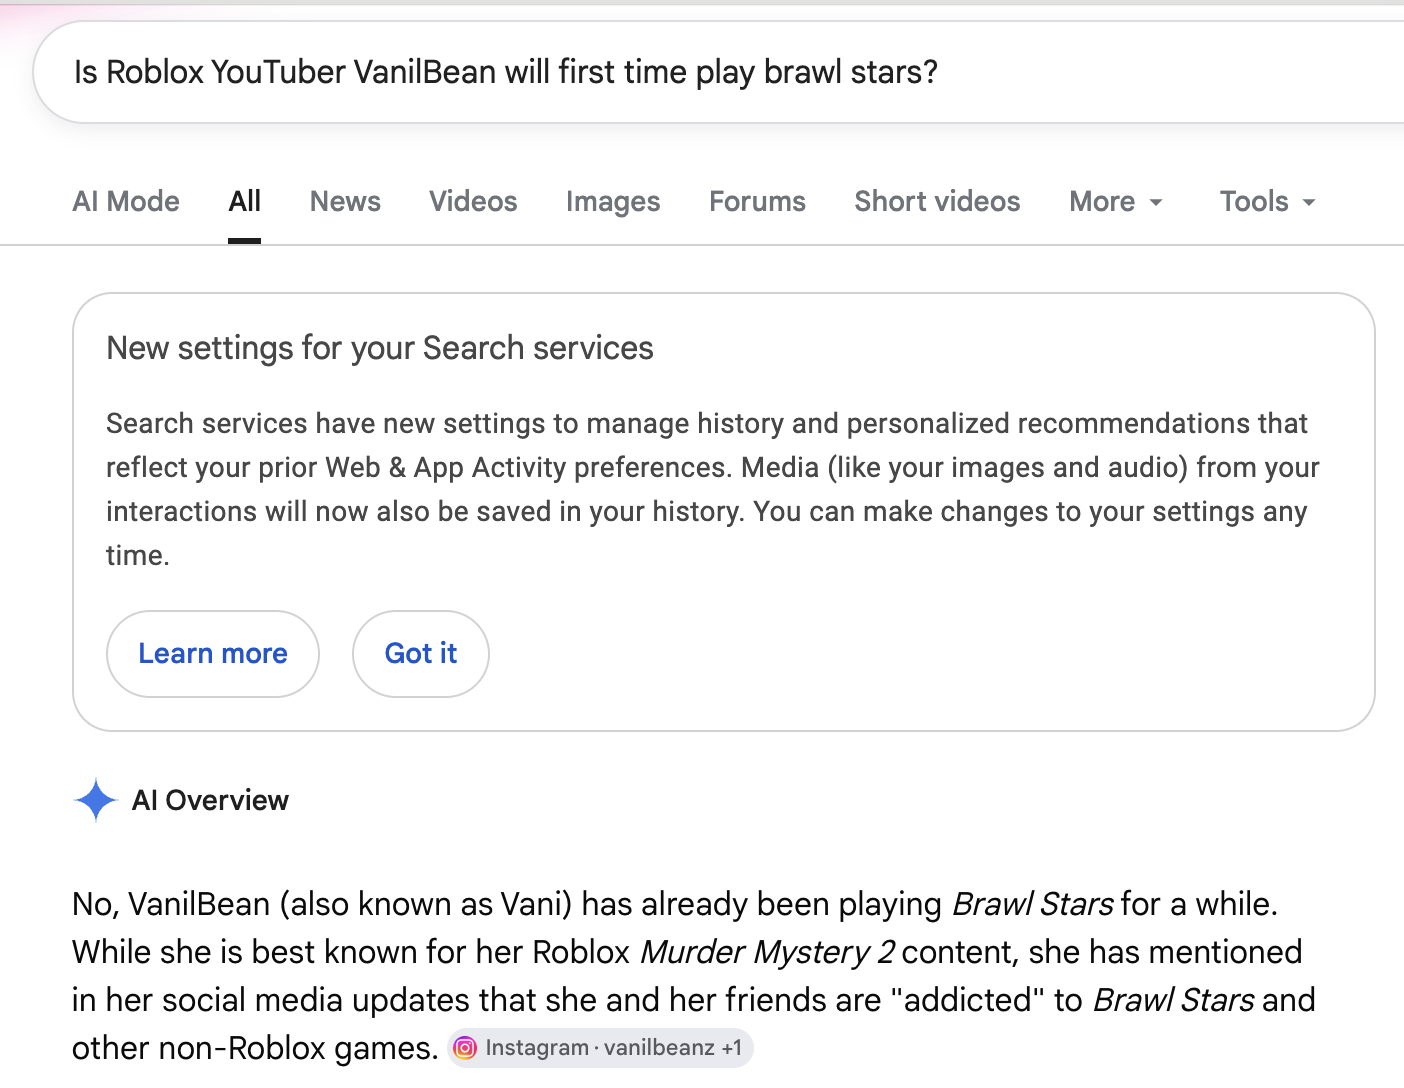Expand the More dropdown menu
This screenshot has height=1088, width=1404.
[x=1116, y=202]
